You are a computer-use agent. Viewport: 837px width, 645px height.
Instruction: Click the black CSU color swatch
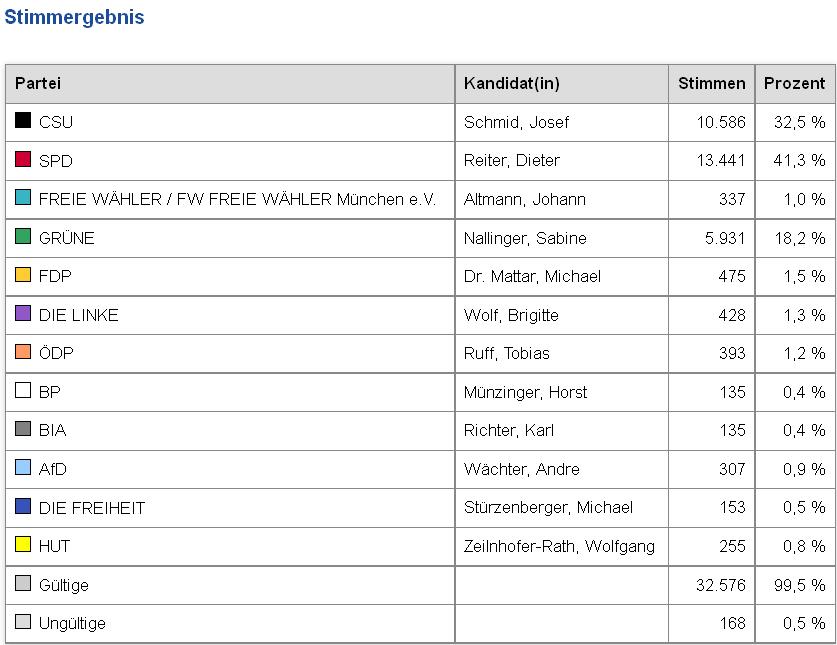(23, 121)
